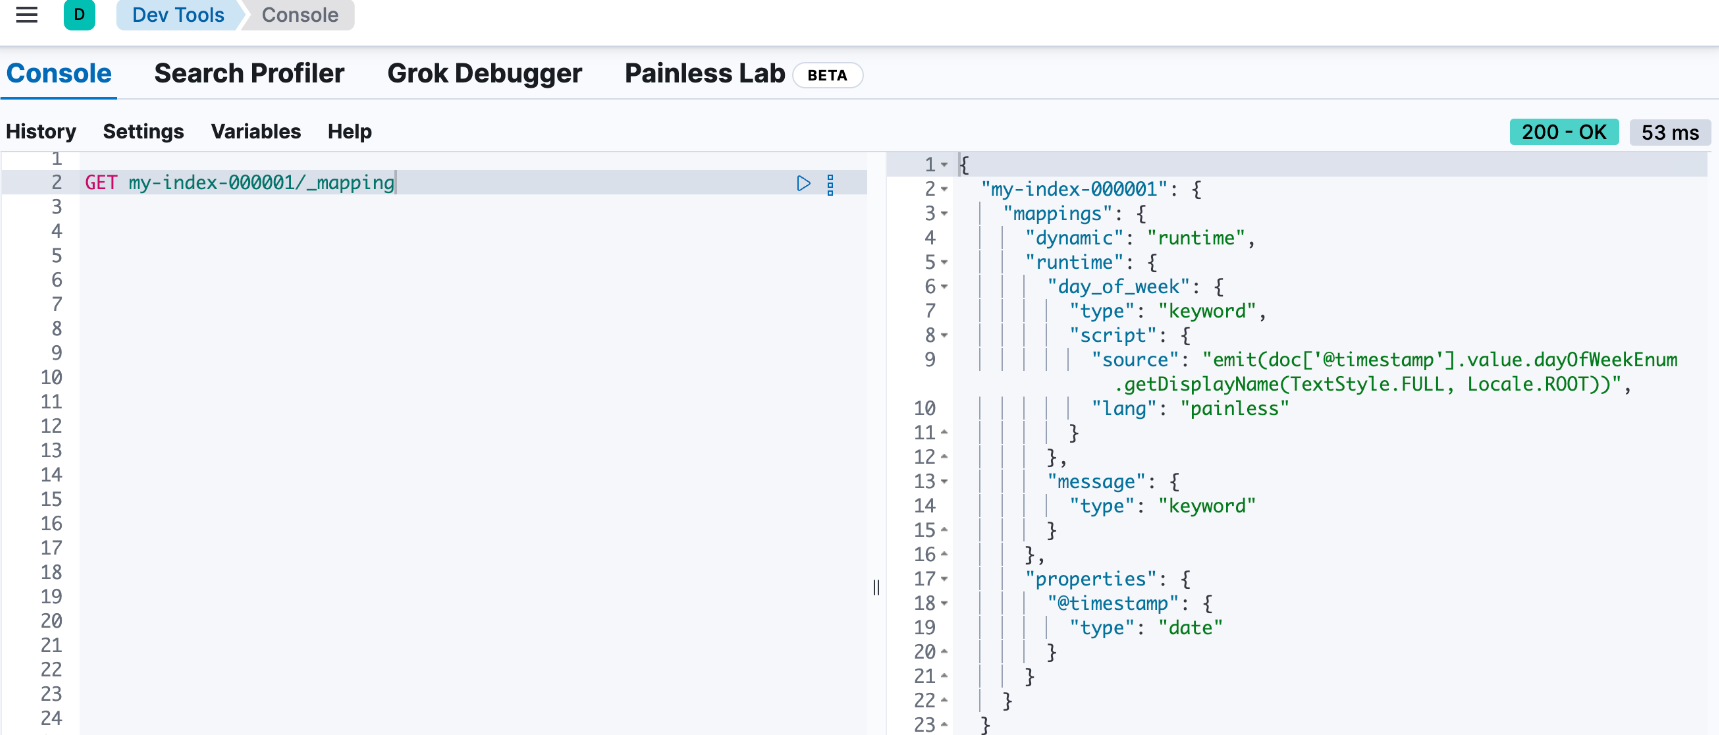
Task: Collapse the "properties" block
Action: tap(944, 579)
